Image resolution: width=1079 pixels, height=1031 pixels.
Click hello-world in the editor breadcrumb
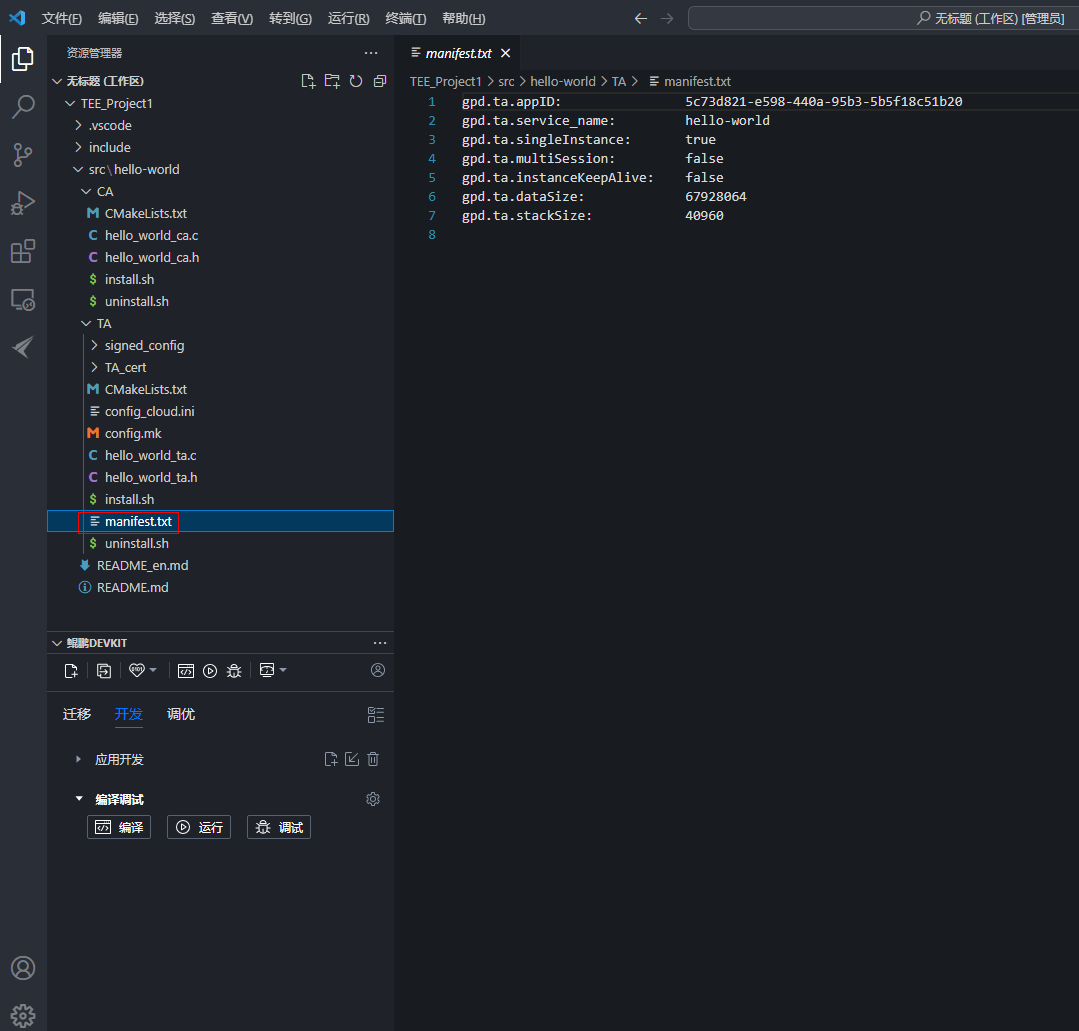563,81
